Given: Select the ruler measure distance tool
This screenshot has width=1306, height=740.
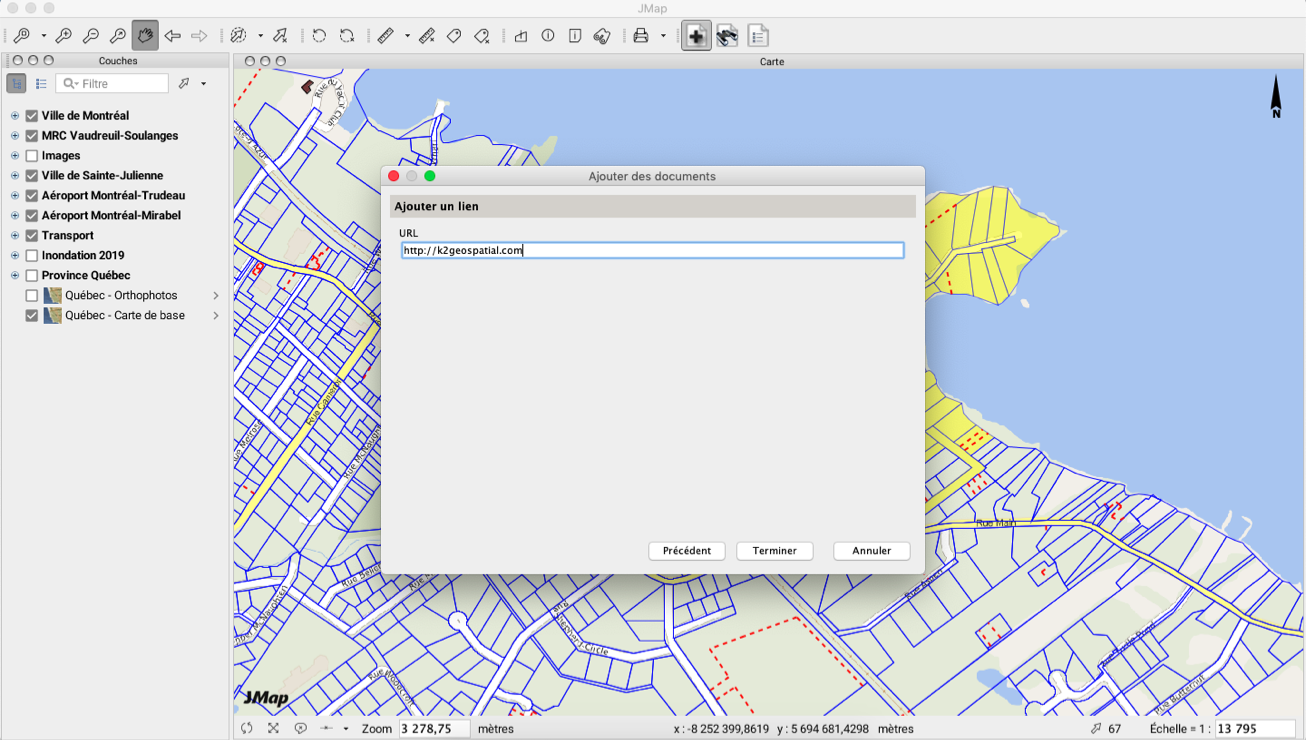Looking at the screenshot, I should click(x=386, y=36).
